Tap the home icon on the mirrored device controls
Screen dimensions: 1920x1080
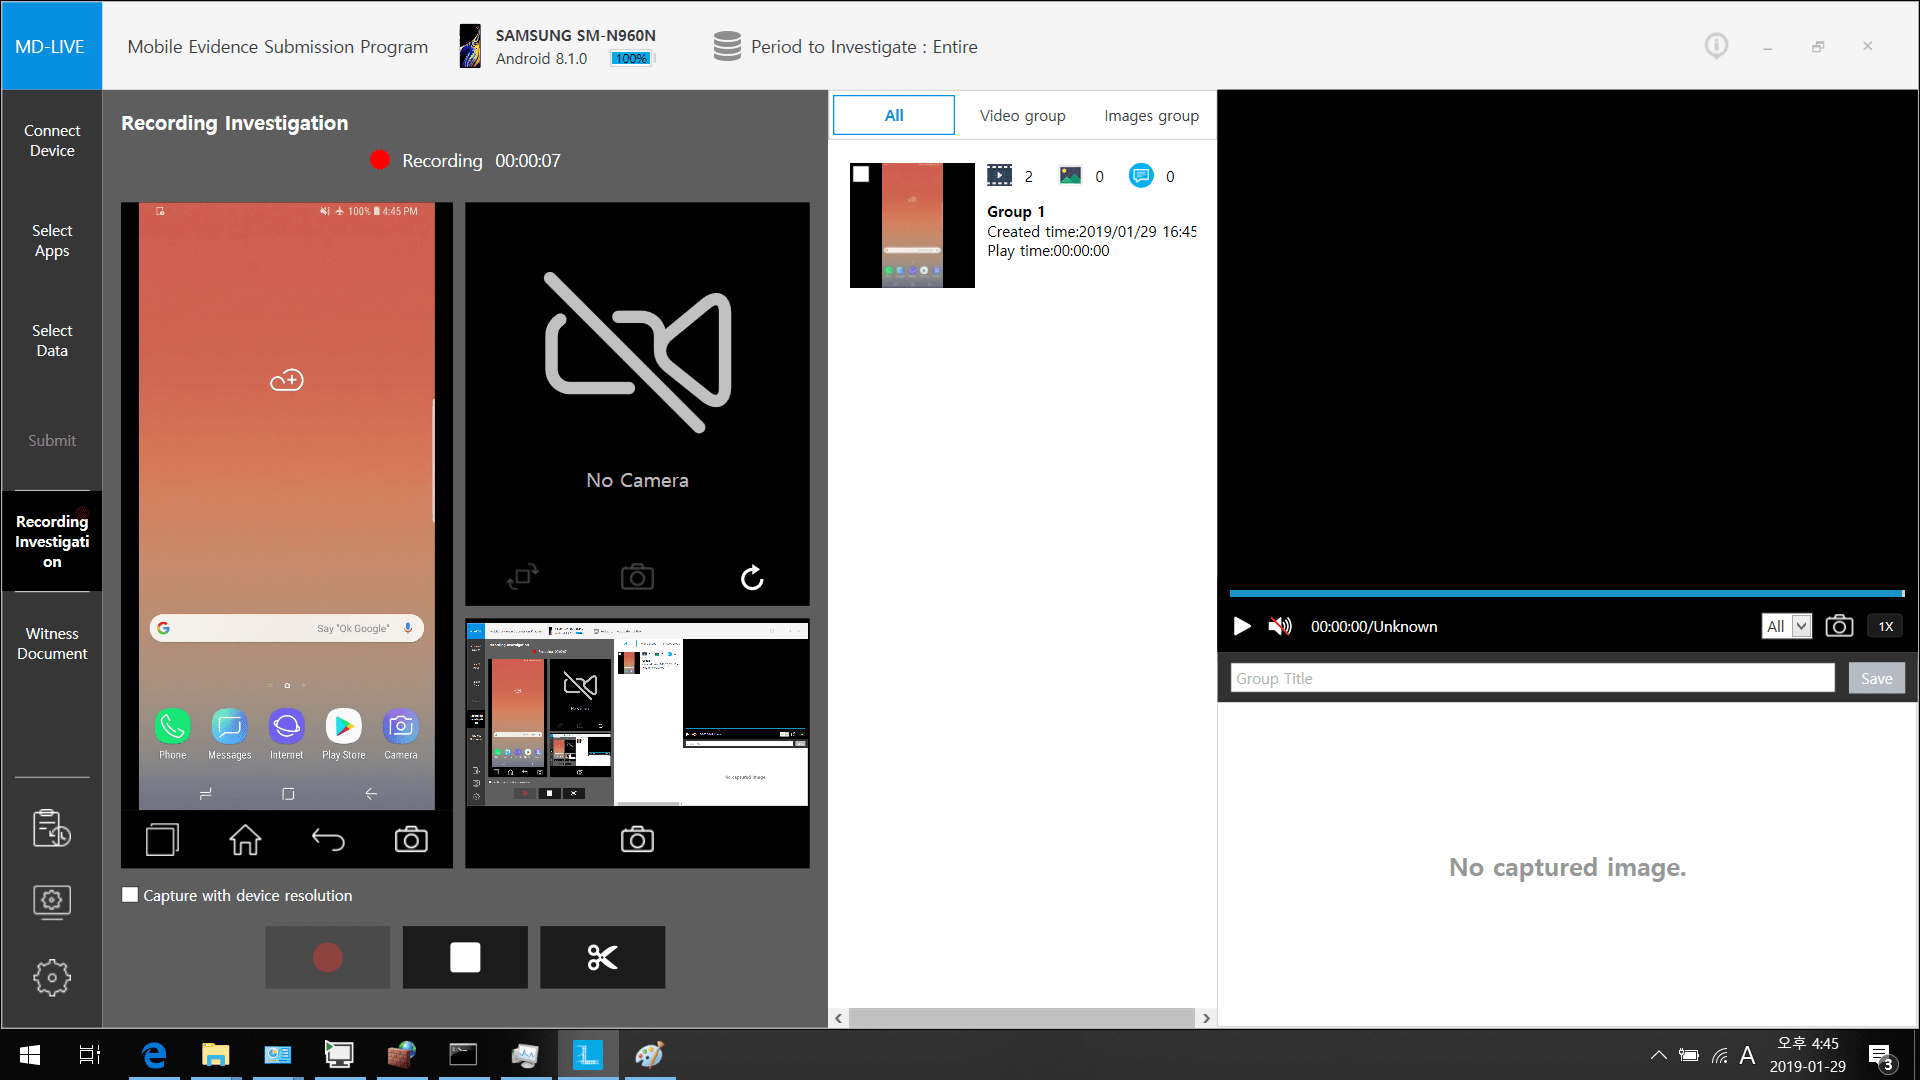(x=244, y=839)
